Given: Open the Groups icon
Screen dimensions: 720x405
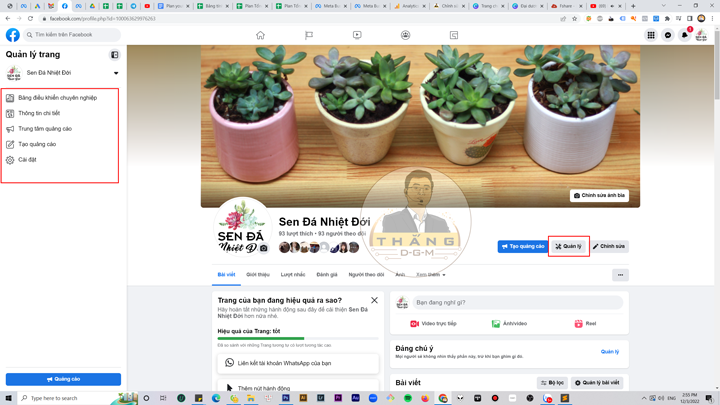Looking at the screenshot, I should click(x=405, y=35).
